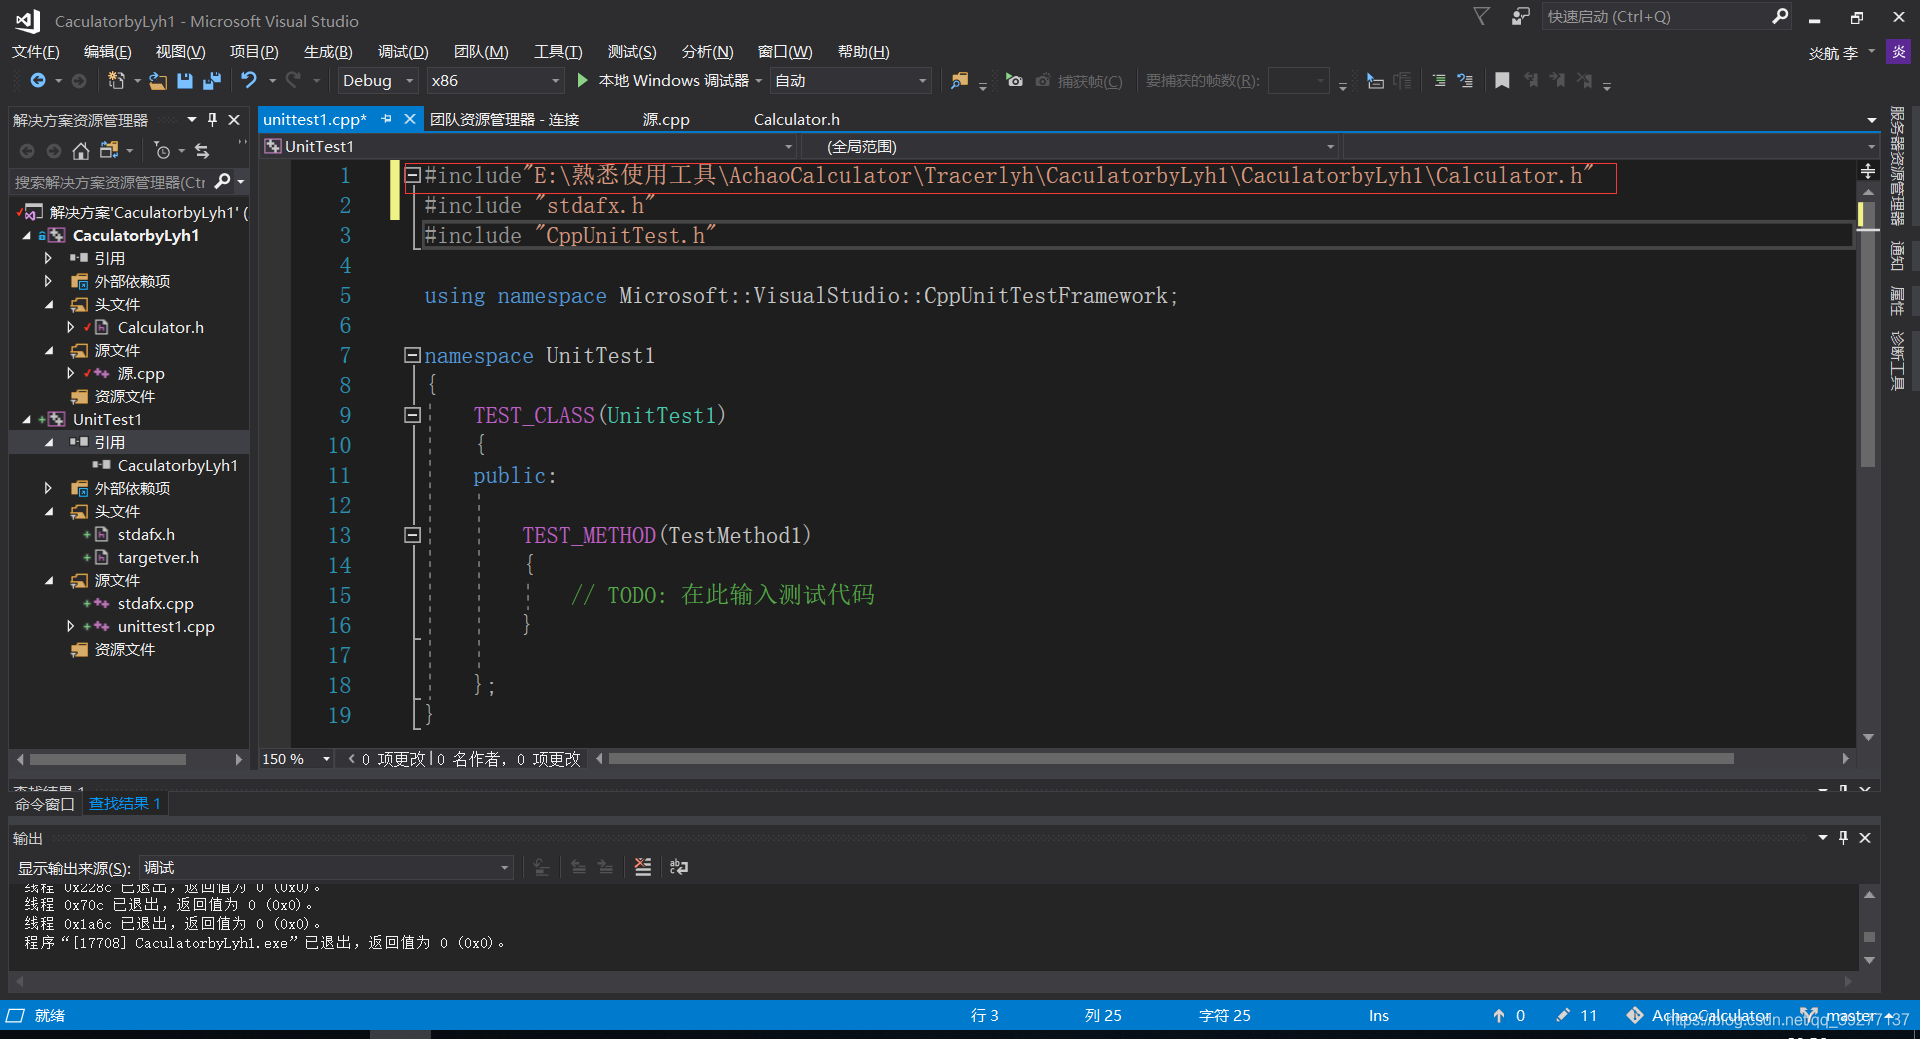Image resolution: width=1920 pixels, height=1039 pixels.
Task: Open the 自动 debugger type dropdown
Action: click(922, 81)
